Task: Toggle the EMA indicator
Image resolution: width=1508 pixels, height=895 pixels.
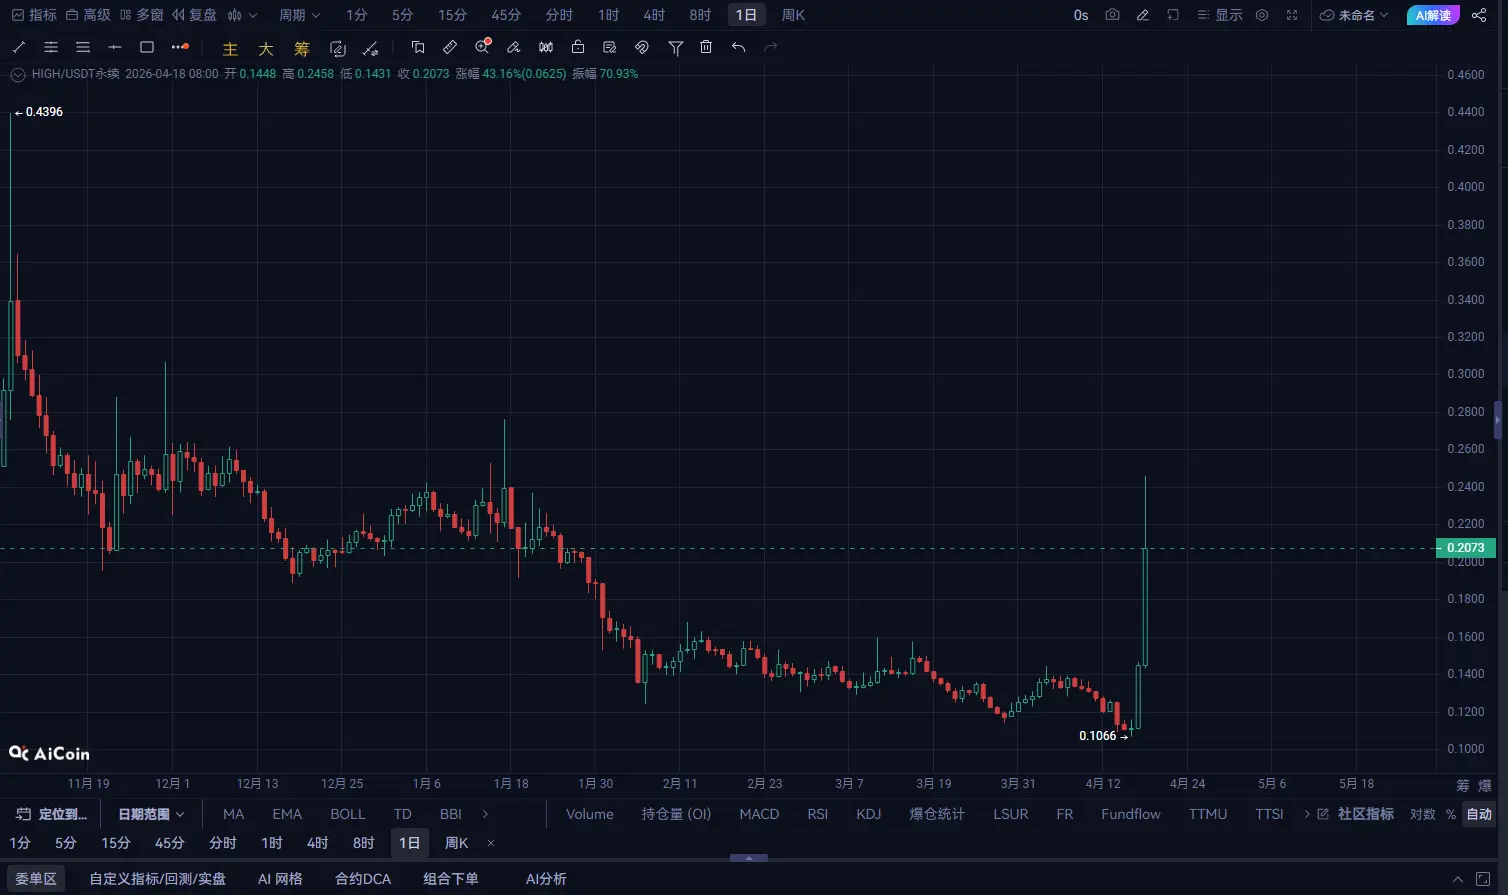Action: pos(287,814)
